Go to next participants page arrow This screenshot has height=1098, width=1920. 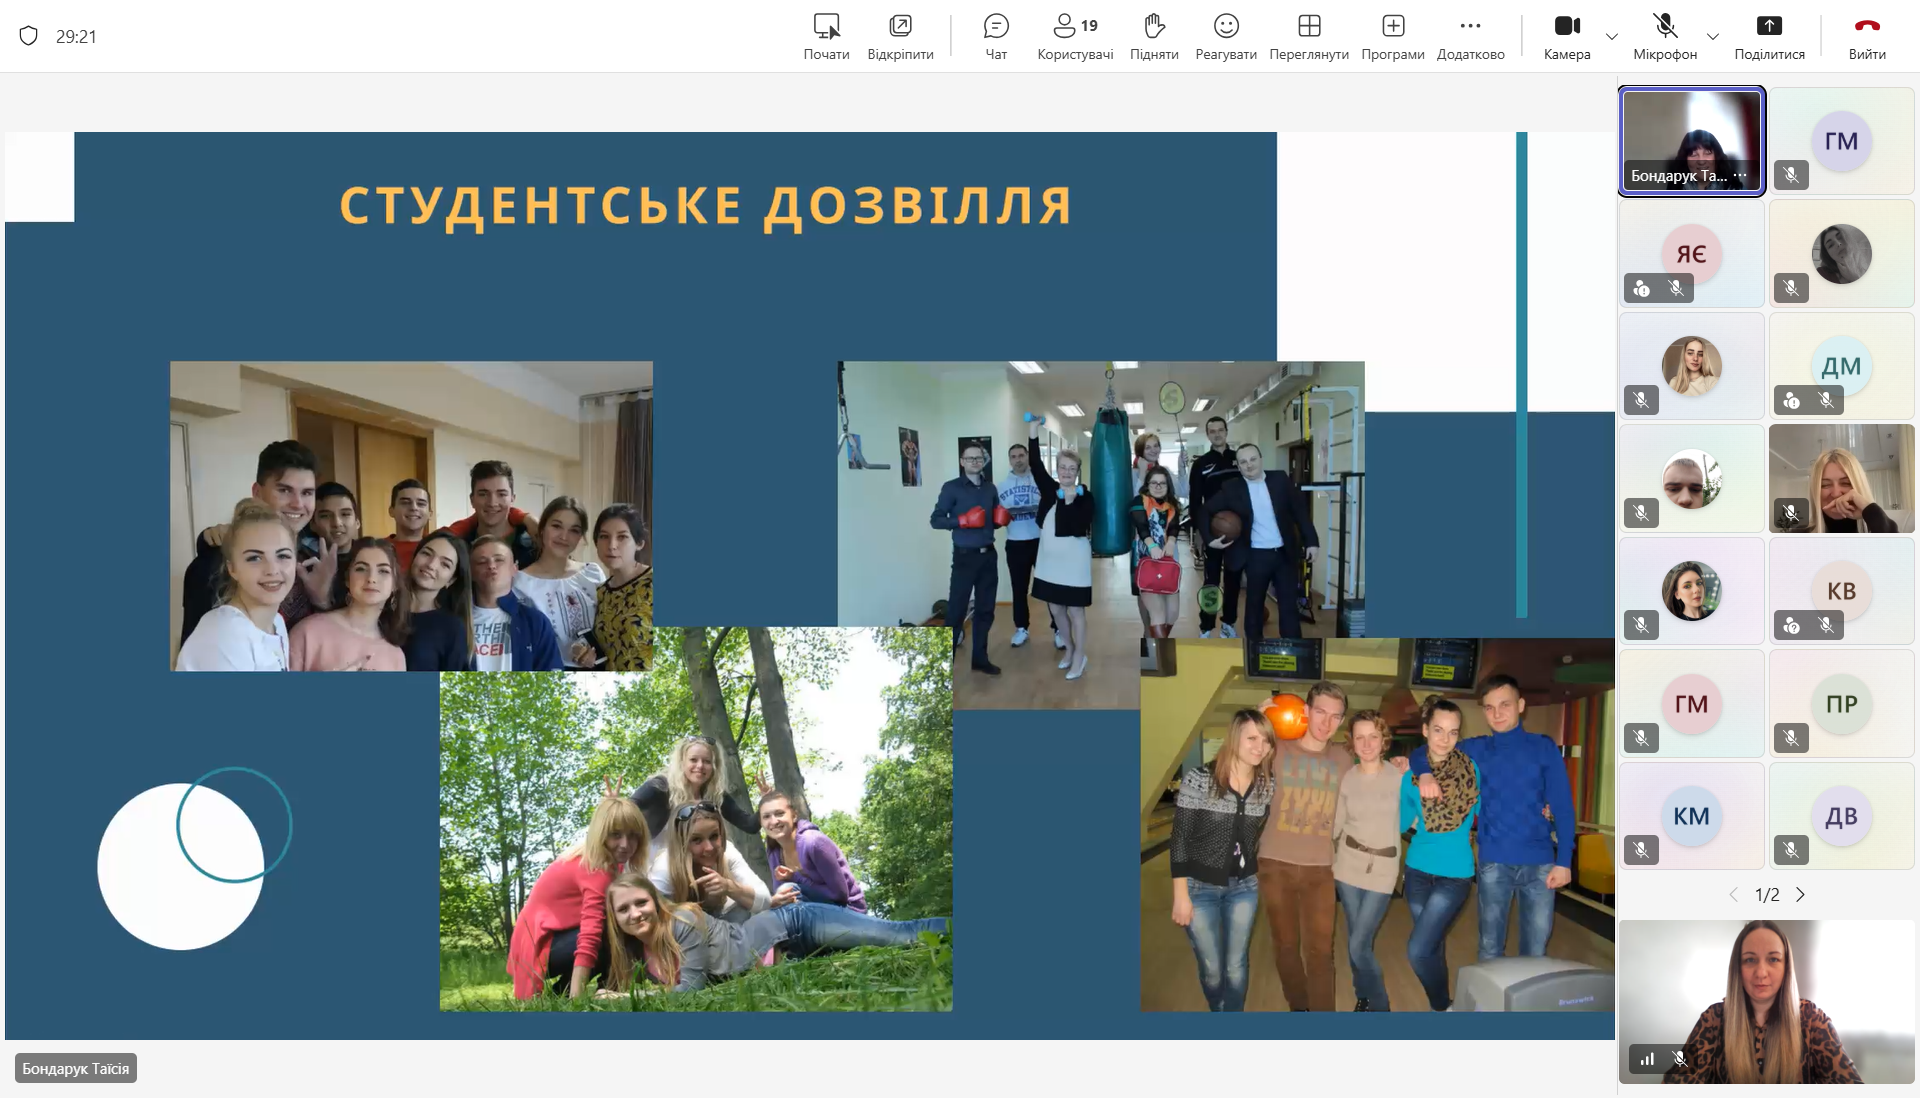point(1800,895)
